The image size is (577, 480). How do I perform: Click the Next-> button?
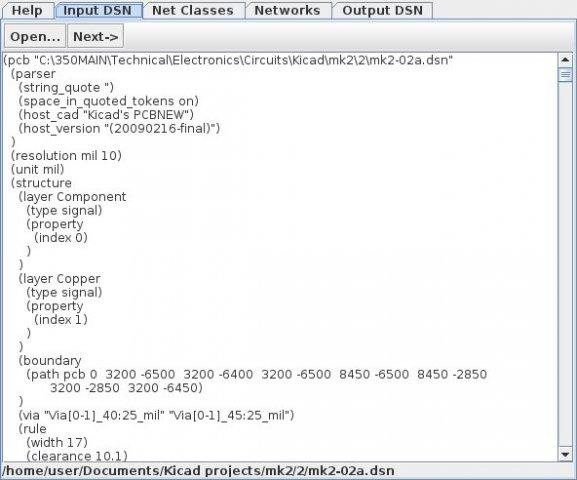pyautogui.click(x=96, y=36)
